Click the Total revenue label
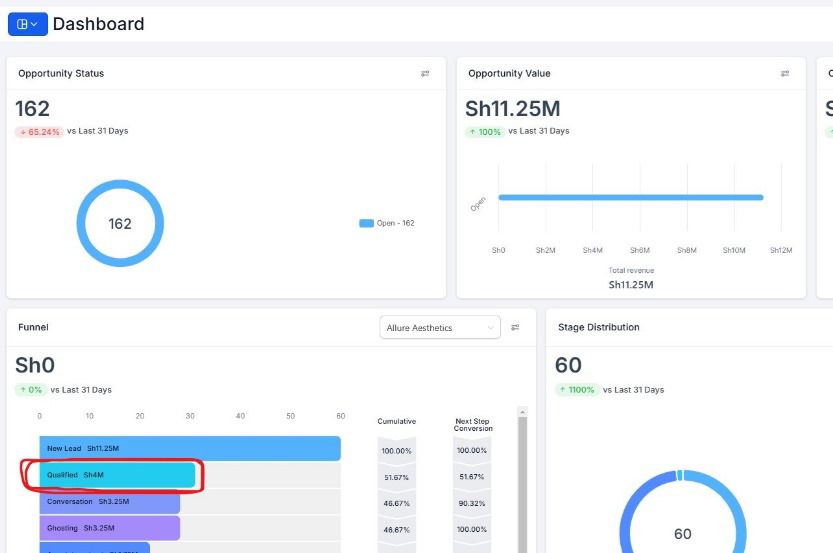Viewport: 833px width, 553px height. point(631,270)
